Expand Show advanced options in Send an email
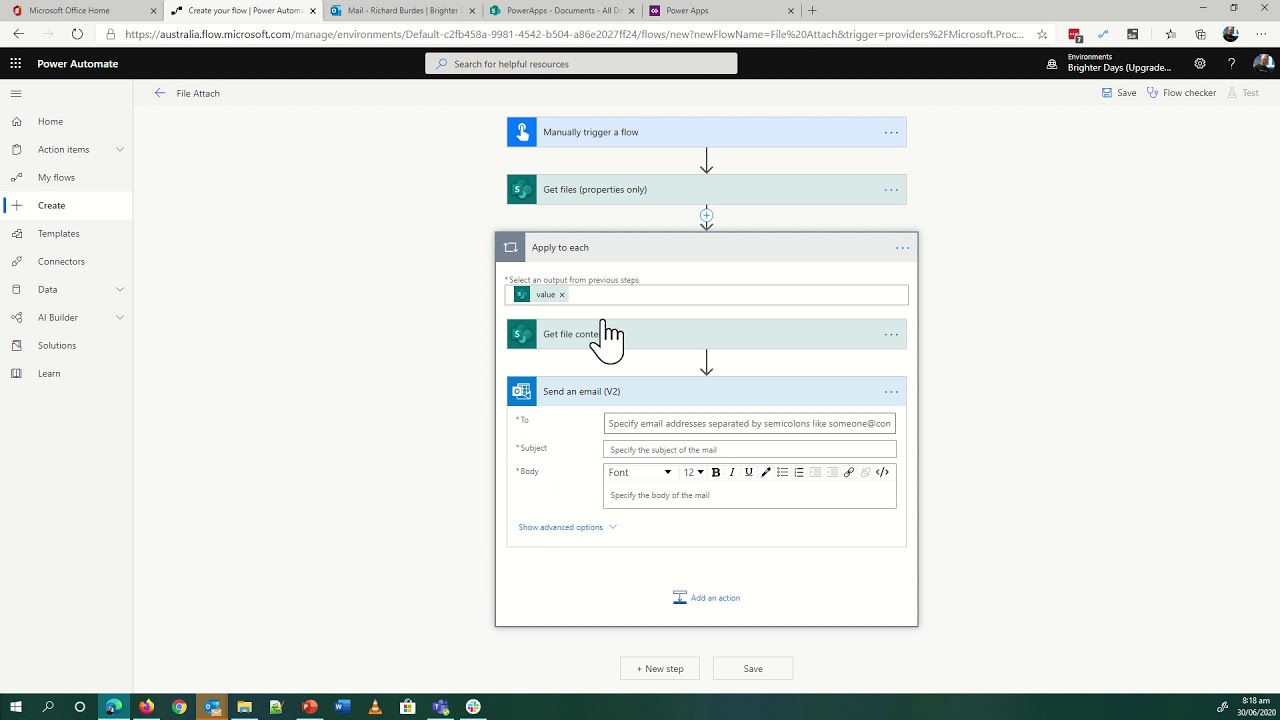The width and height of the screenshot is (1280, 720). (567, 527)
